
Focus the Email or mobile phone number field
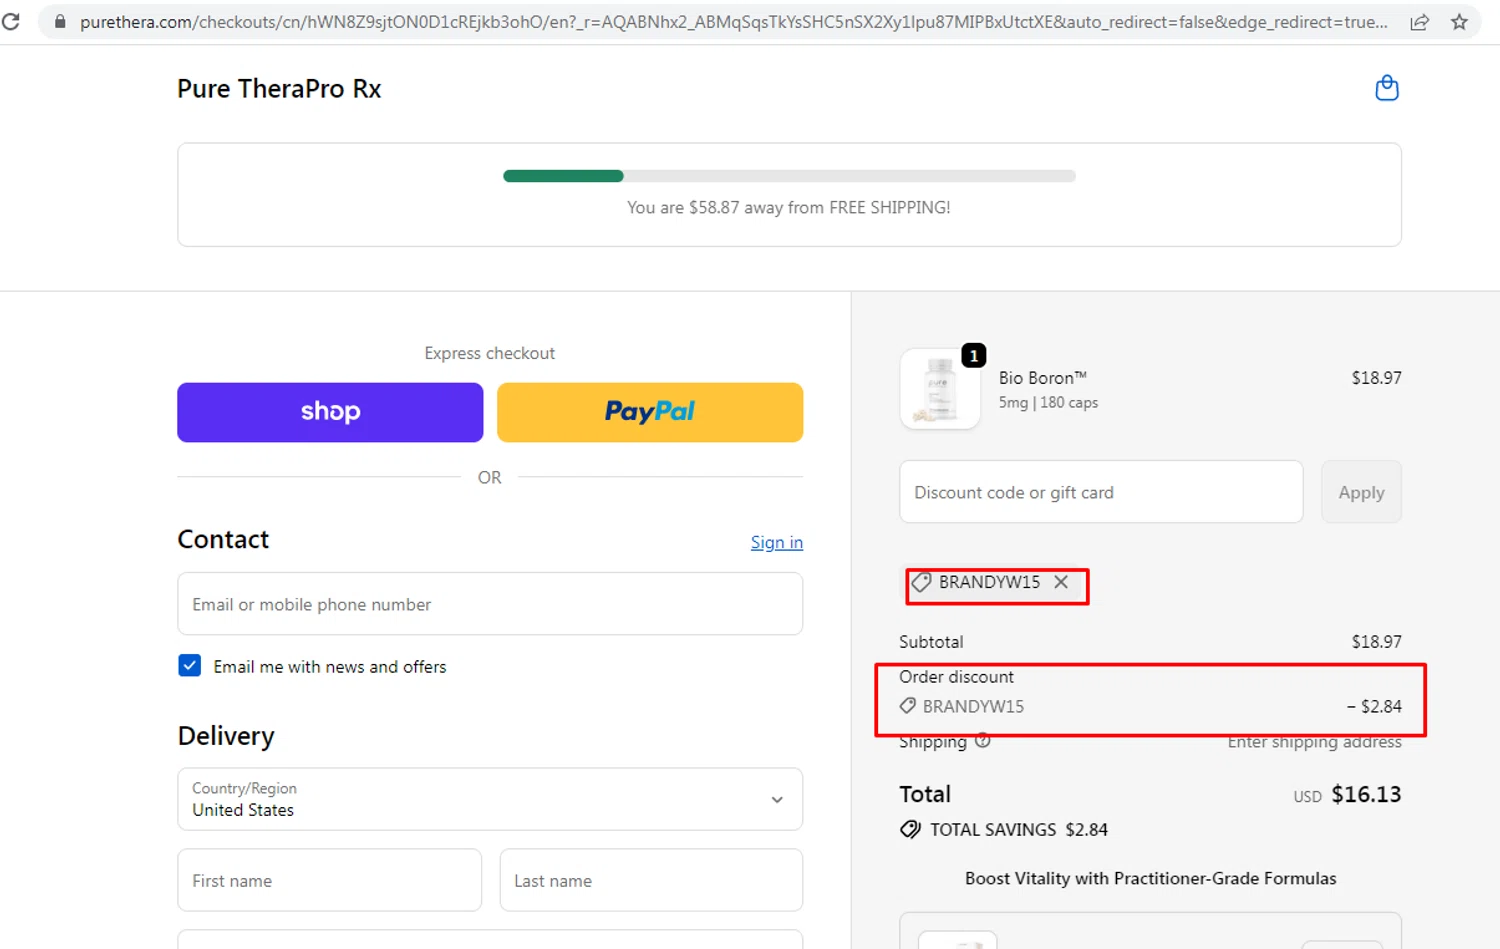click(490, 604)
